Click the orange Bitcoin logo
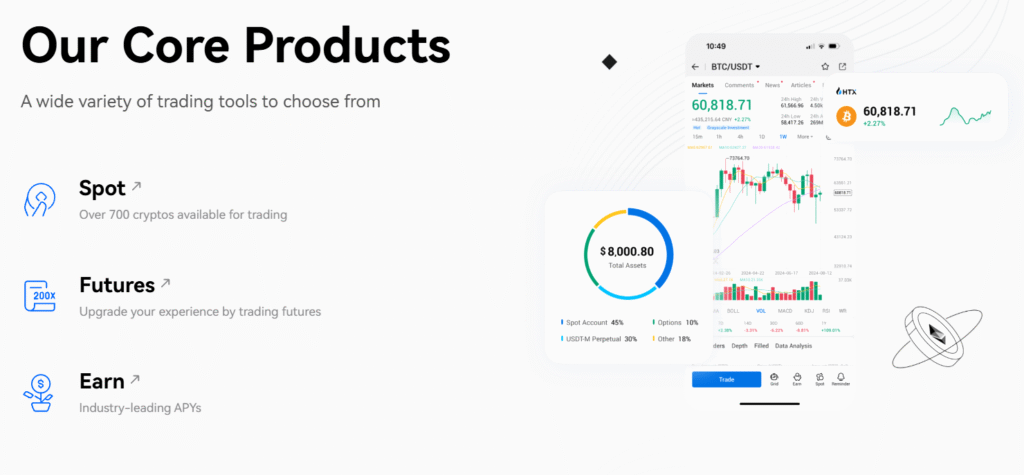 coord(846,117)
